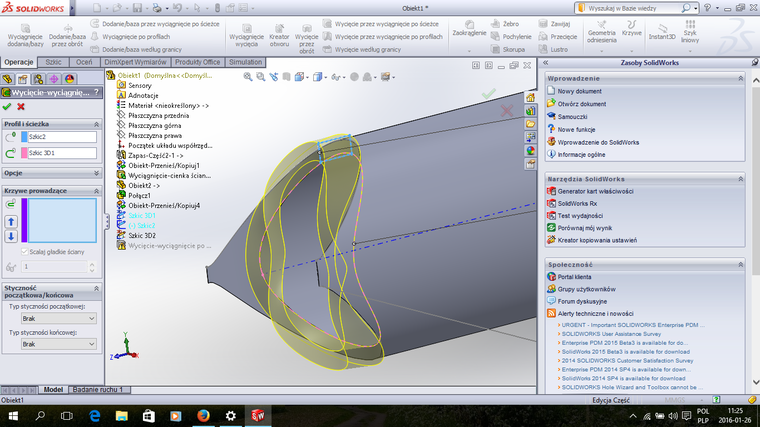Open PropertyManager tab icon
Screen dimensions: 760x427
pos(22,79)
